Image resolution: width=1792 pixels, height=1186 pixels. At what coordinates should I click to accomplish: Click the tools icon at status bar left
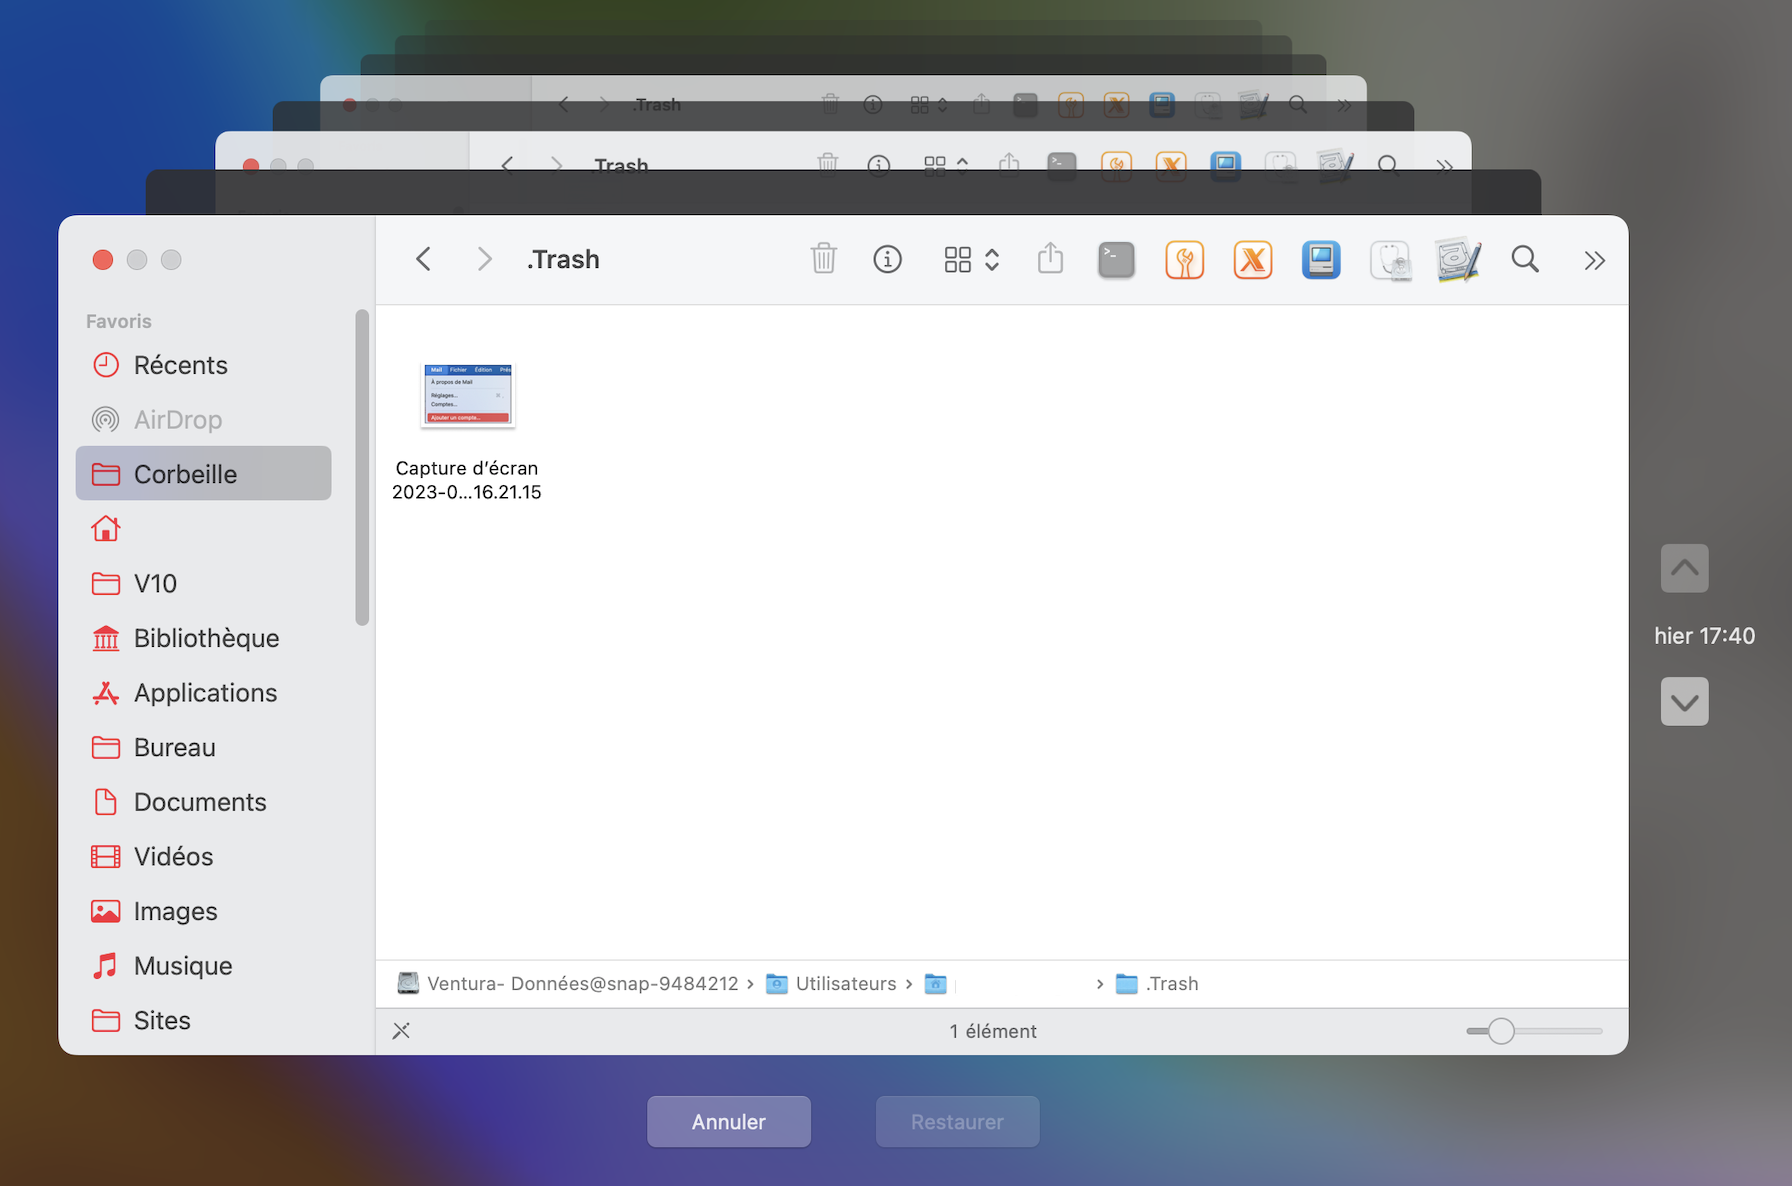(x=401, y=1031)
